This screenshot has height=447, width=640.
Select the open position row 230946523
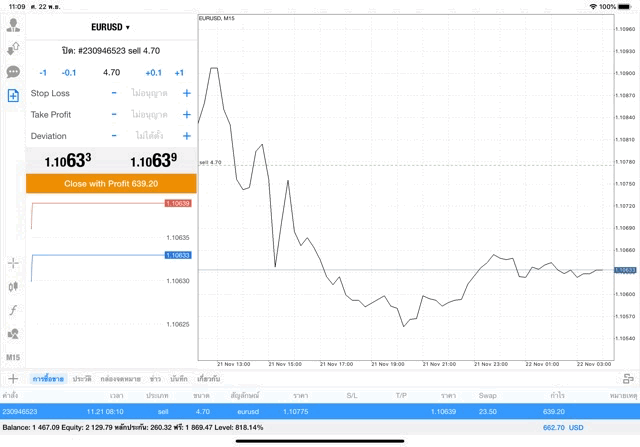(320, 411)
